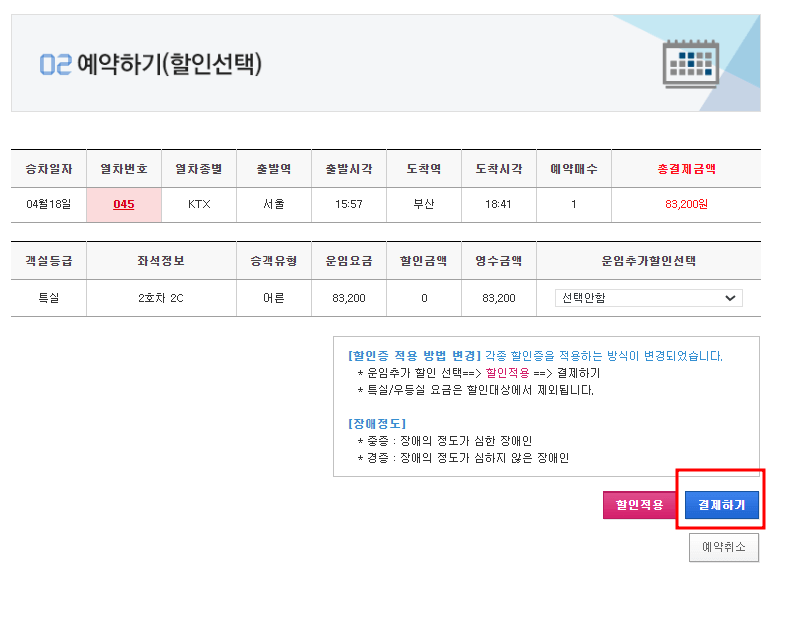Click the 예약매수 value 1 cell
The height and width of the screenshot is (625, 785).
coord(574,204)
